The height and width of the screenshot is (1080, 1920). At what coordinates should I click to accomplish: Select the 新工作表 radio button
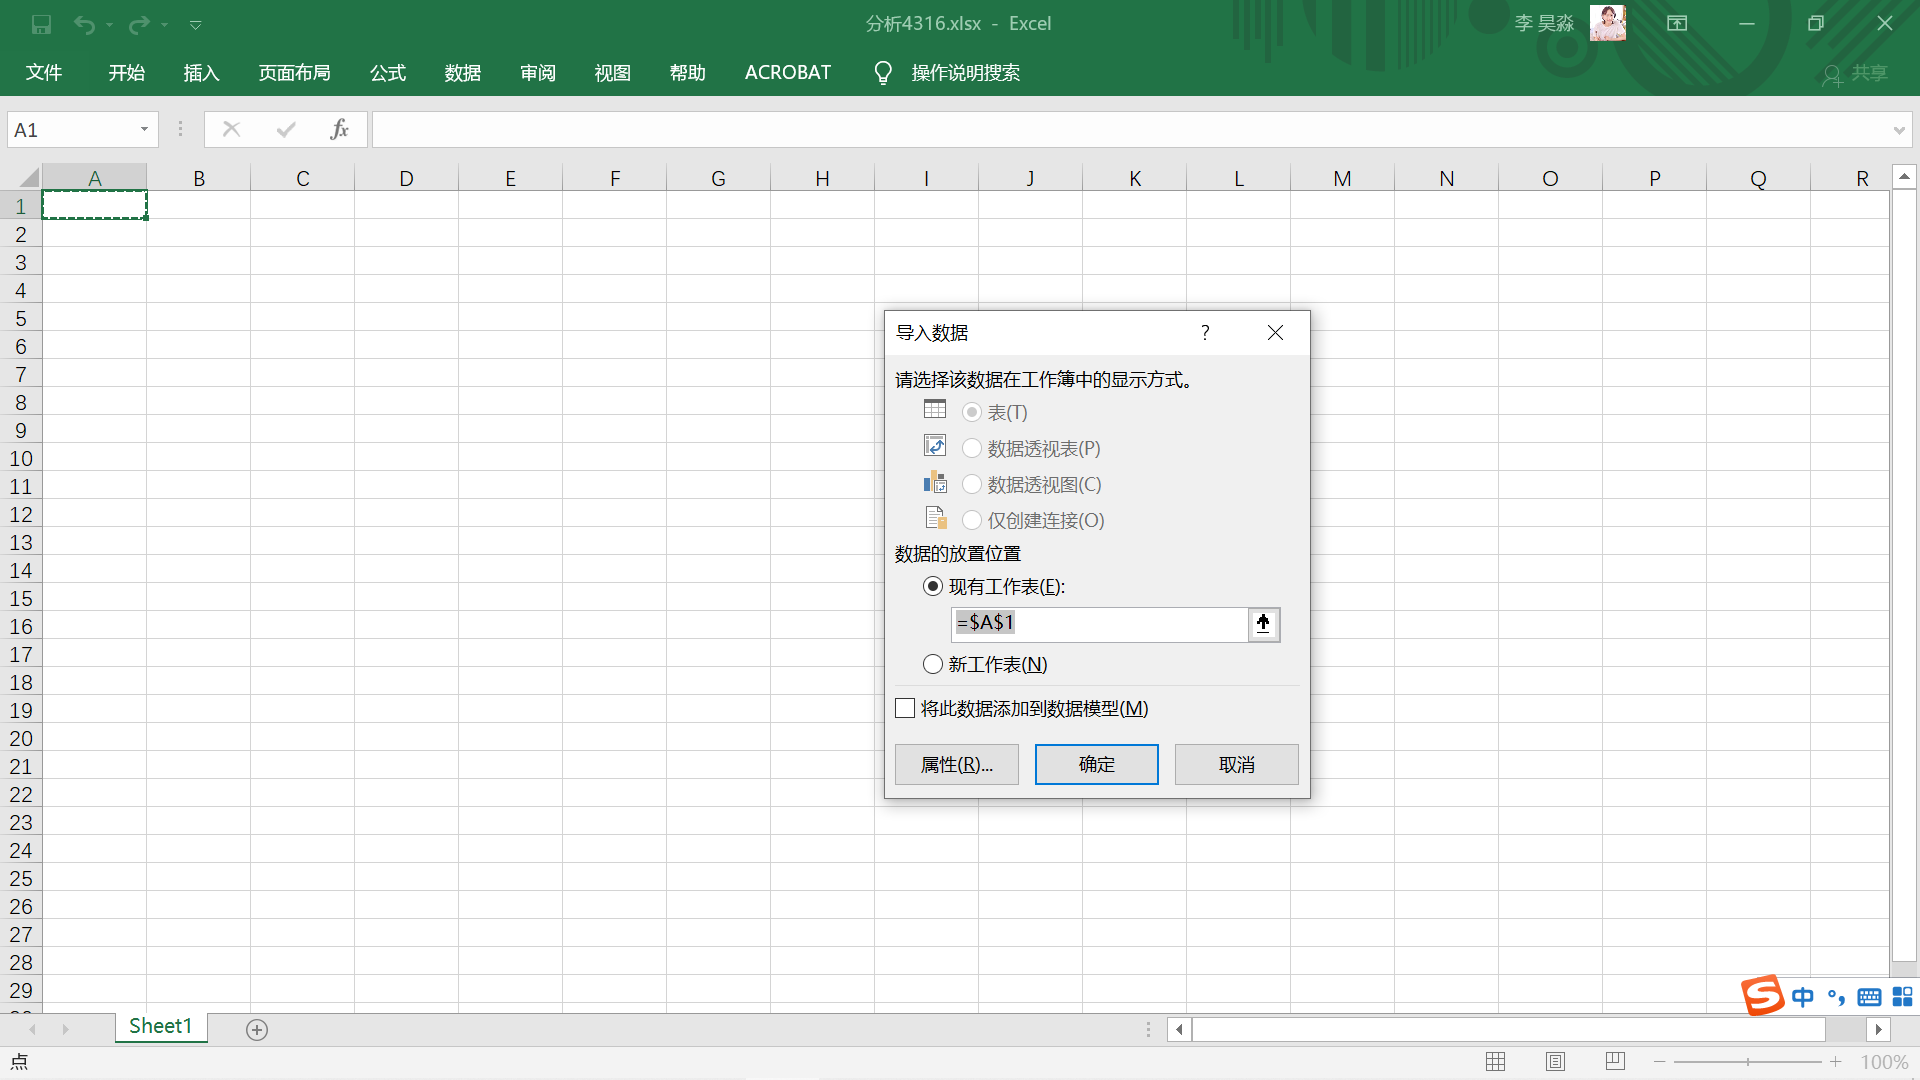(x=933, y=664)
